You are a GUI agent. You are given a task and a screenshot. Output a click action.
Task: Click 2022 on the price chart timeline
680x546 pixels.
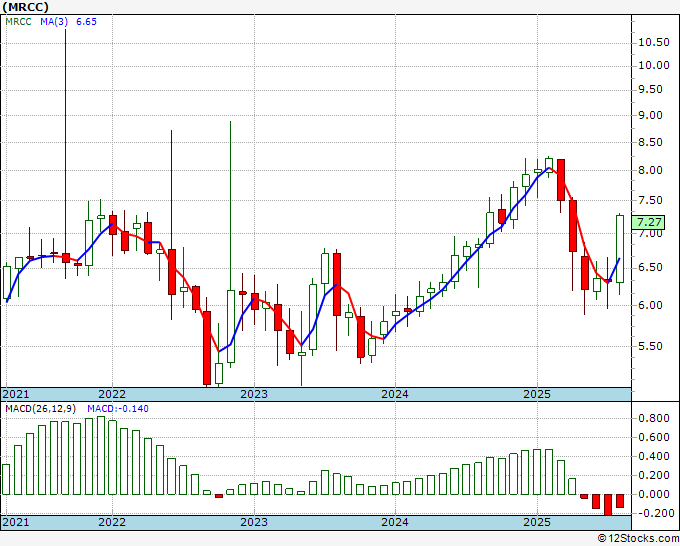click(x=112, y=394)
